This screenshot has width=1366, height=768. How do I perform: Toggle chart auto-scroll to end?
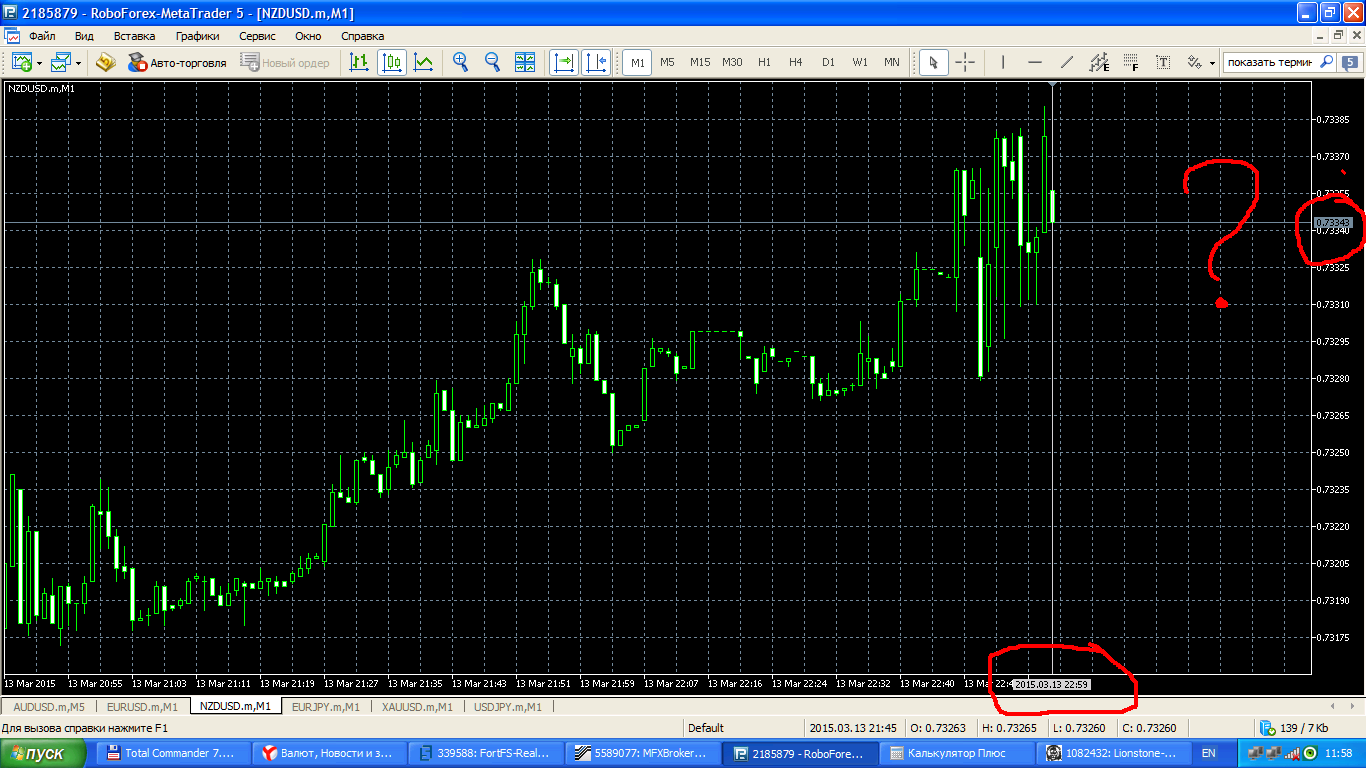(x=564, y=62)
